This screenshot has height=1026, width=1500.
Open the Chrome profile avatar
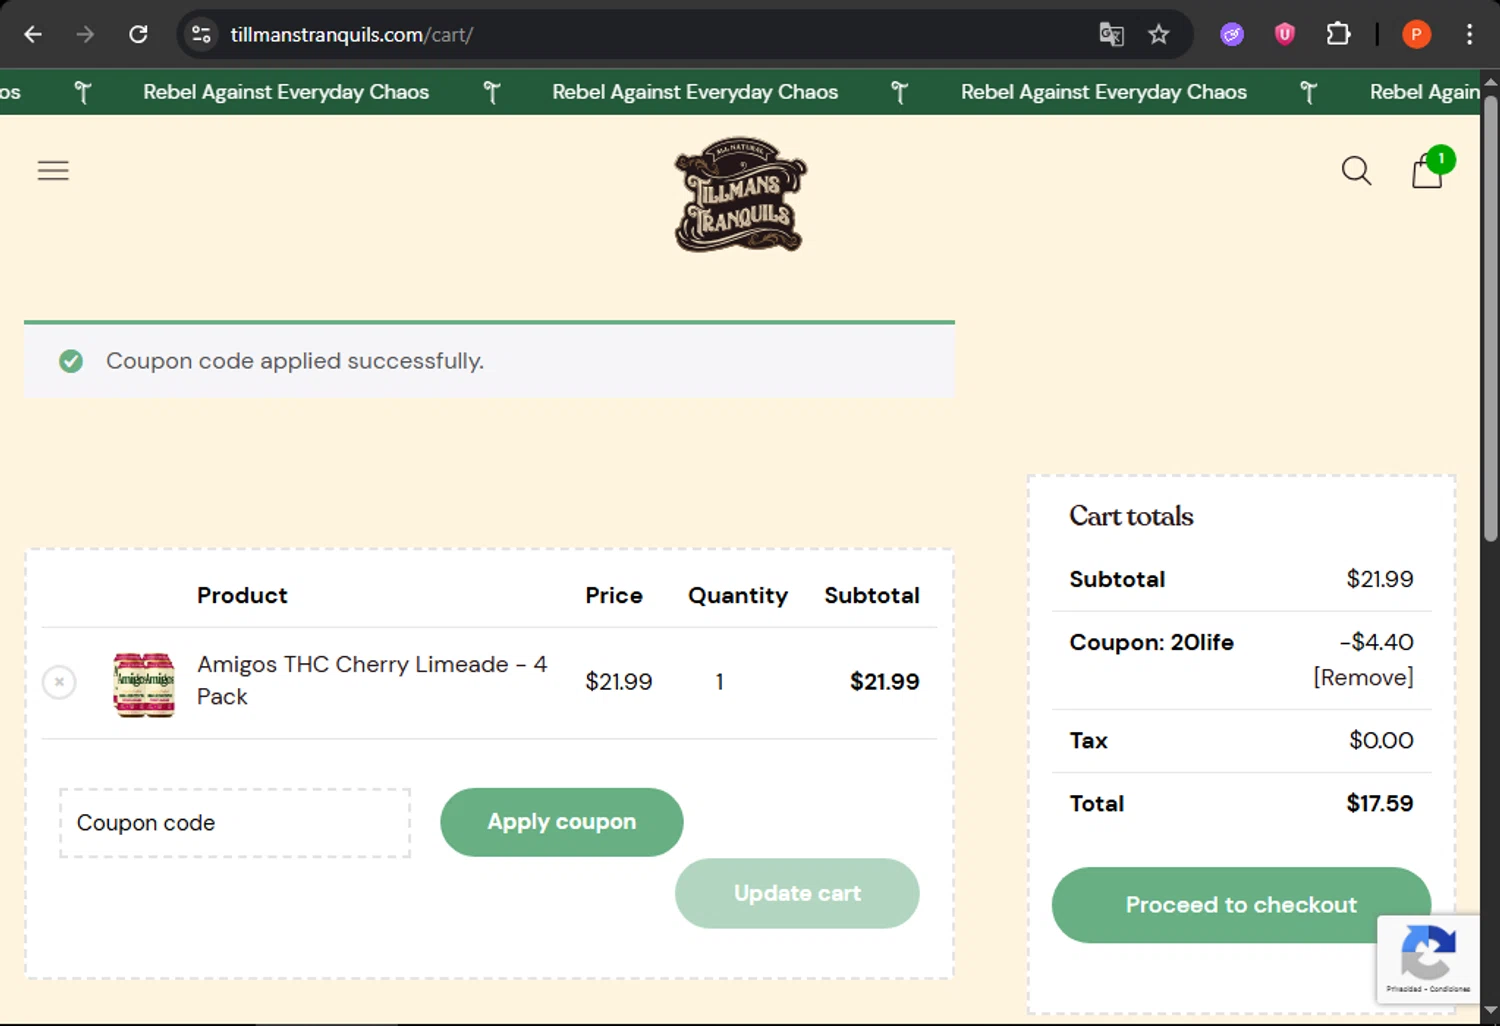(1416, 34)
